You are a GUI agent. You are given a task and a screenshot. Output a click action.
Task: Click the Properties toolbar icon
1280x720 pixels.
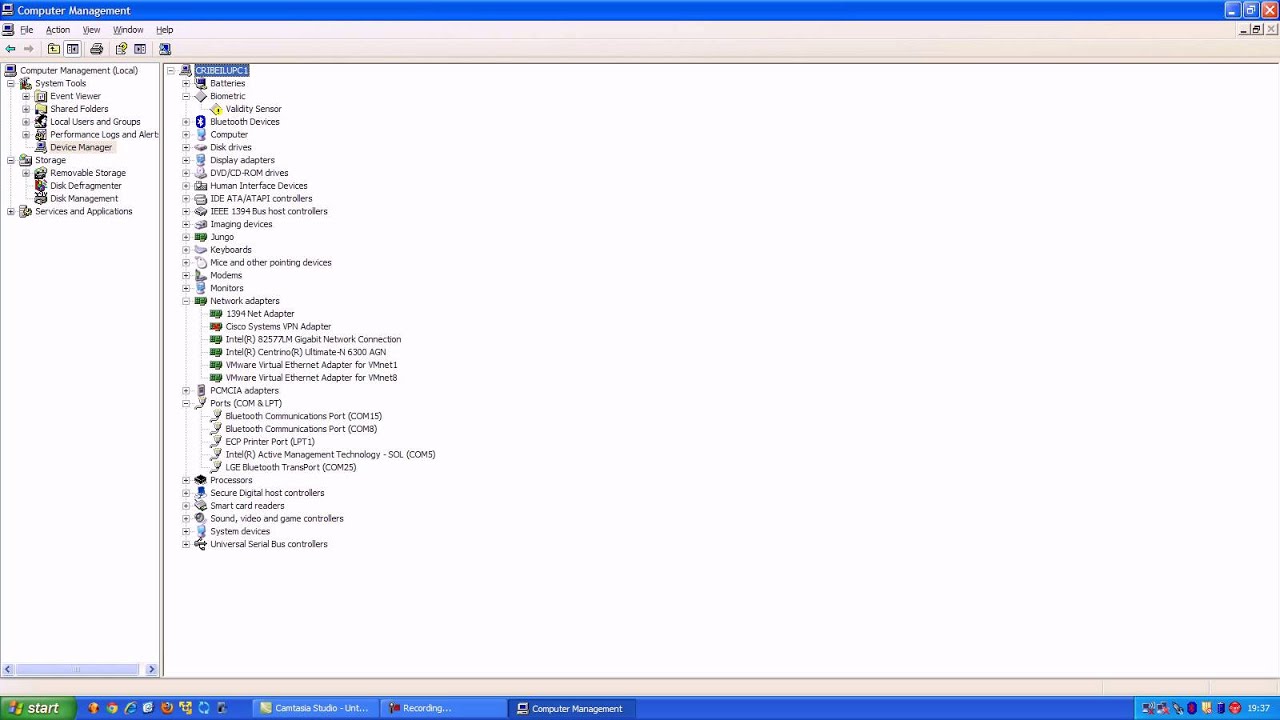121,48
